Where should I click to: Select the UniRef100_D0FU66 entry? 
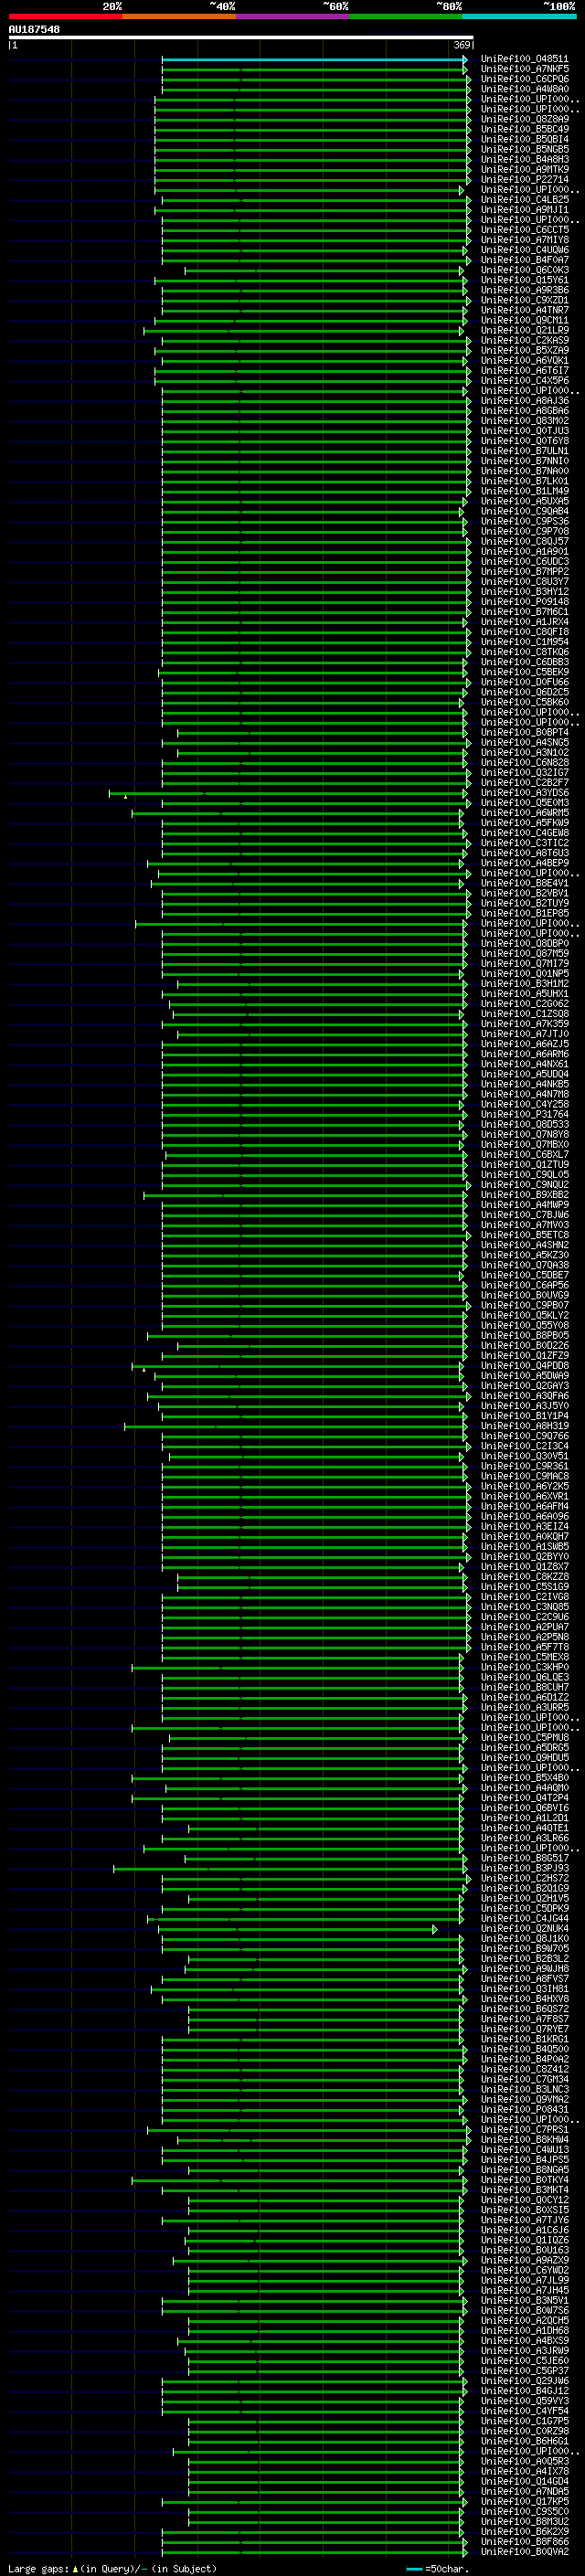(x=524, y=682)
